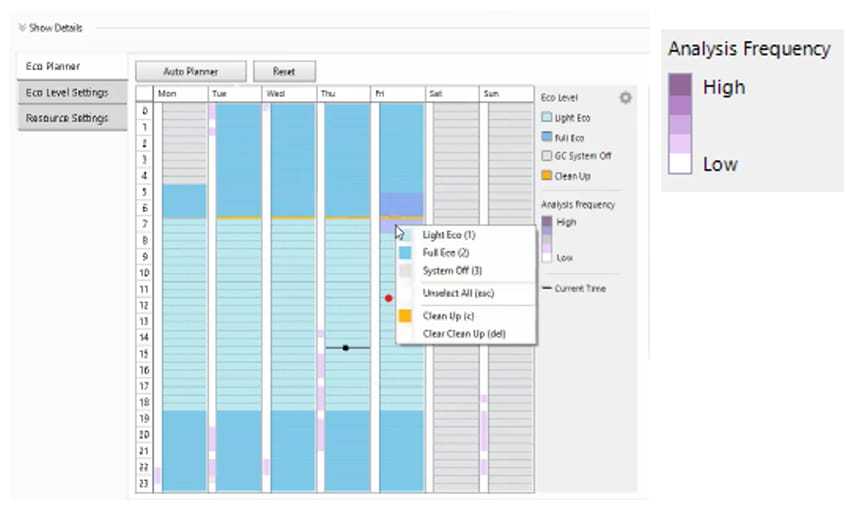Click Tuesday's Light Eco block at hour 12
This screenshot has width=849, height=507.
(238, 305)
